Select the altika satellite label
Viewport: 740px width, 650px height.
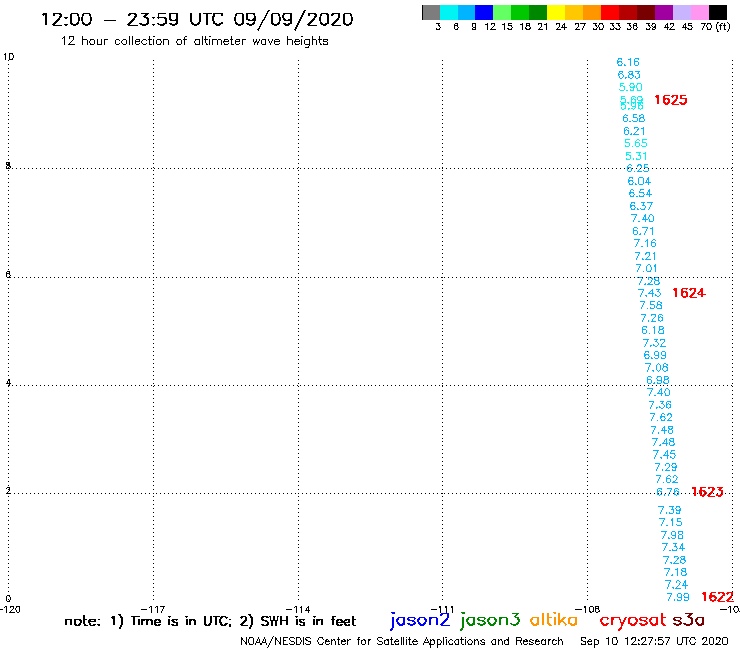(x=554, y=619)
